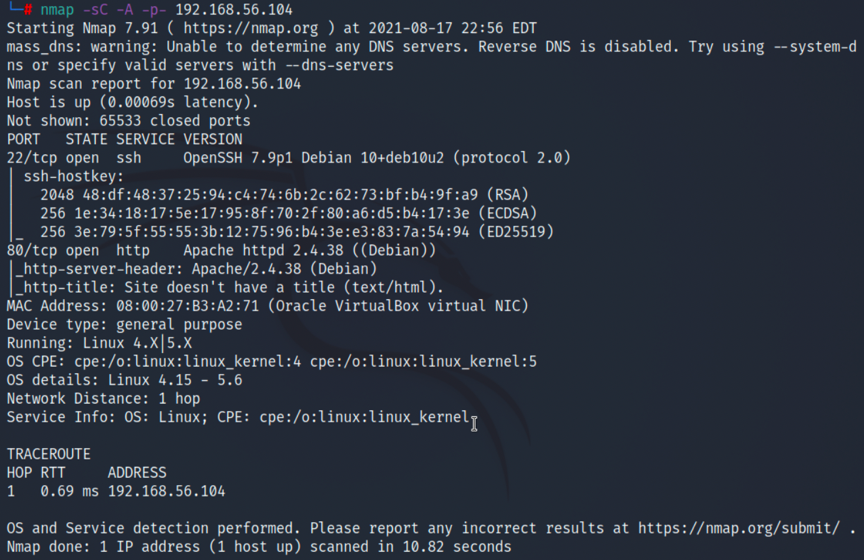Open the https://nmap.org/submit/ link
Screen dimensions: 864x560
click(739, 528)
